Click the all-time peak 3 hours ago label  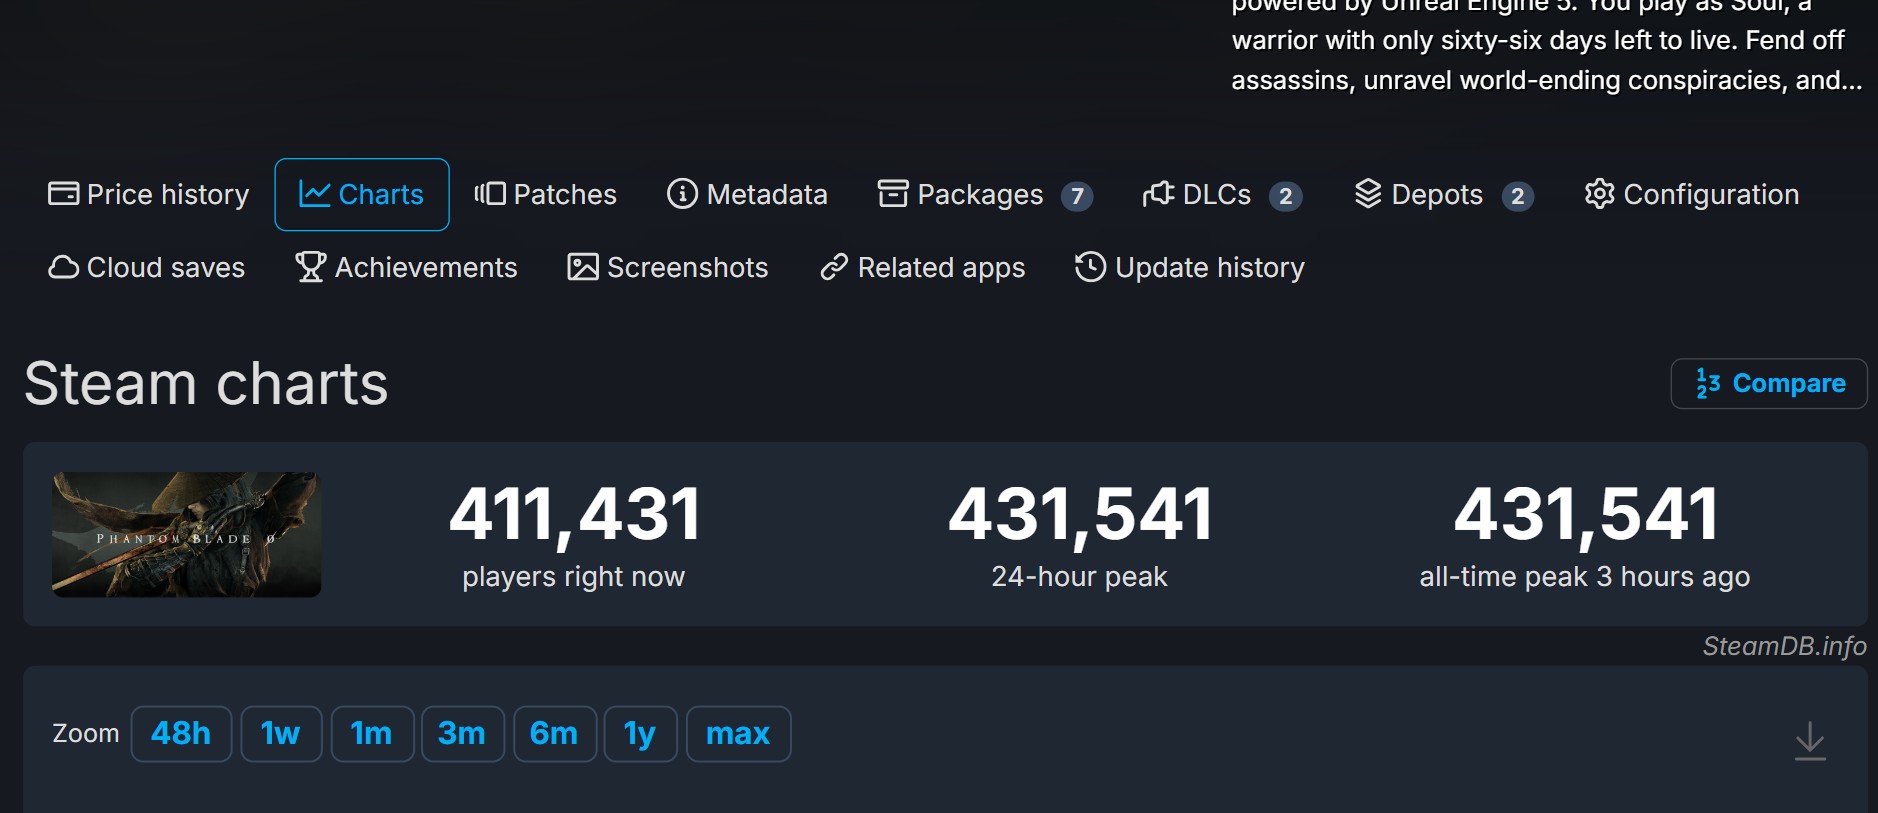pos(1584,577)
